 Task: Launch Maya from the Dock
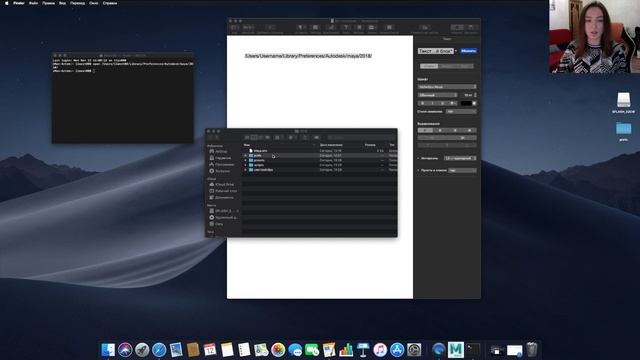pyautogui.click(x=456, y=350)
